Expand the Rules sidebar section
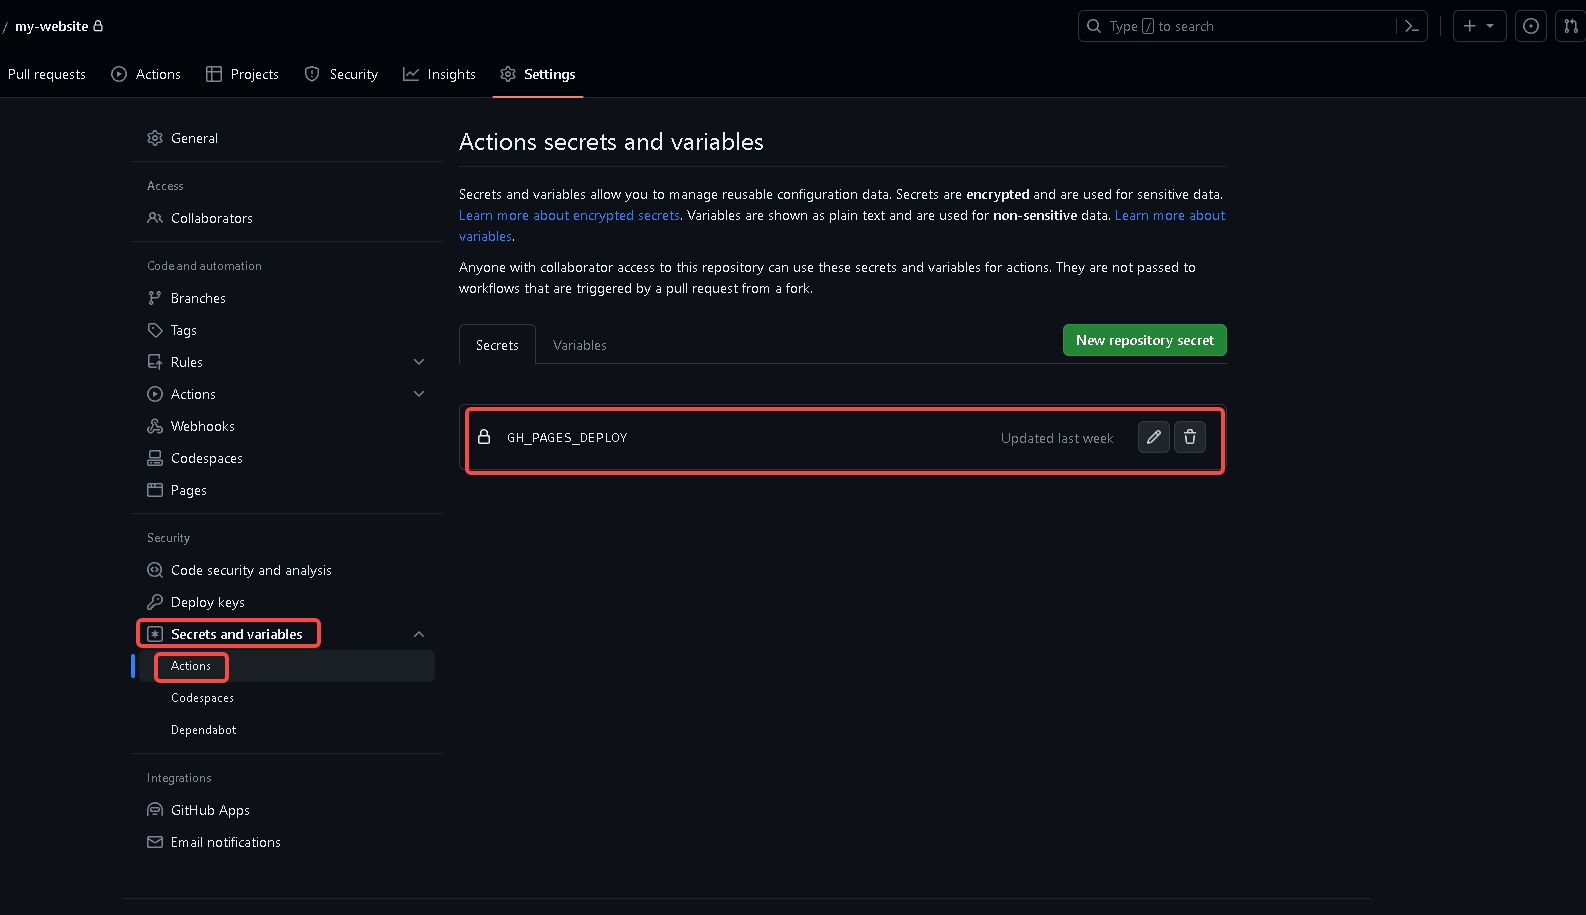Viewport: 1586px width, 915px height. tap(419, 362)
